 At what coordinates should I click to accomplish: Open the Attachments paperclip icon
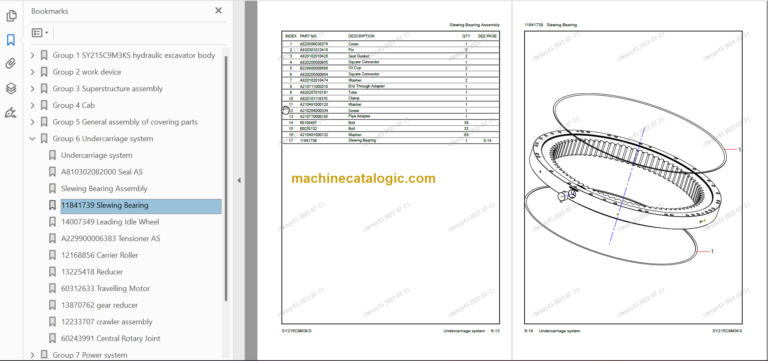pos(11,64)
